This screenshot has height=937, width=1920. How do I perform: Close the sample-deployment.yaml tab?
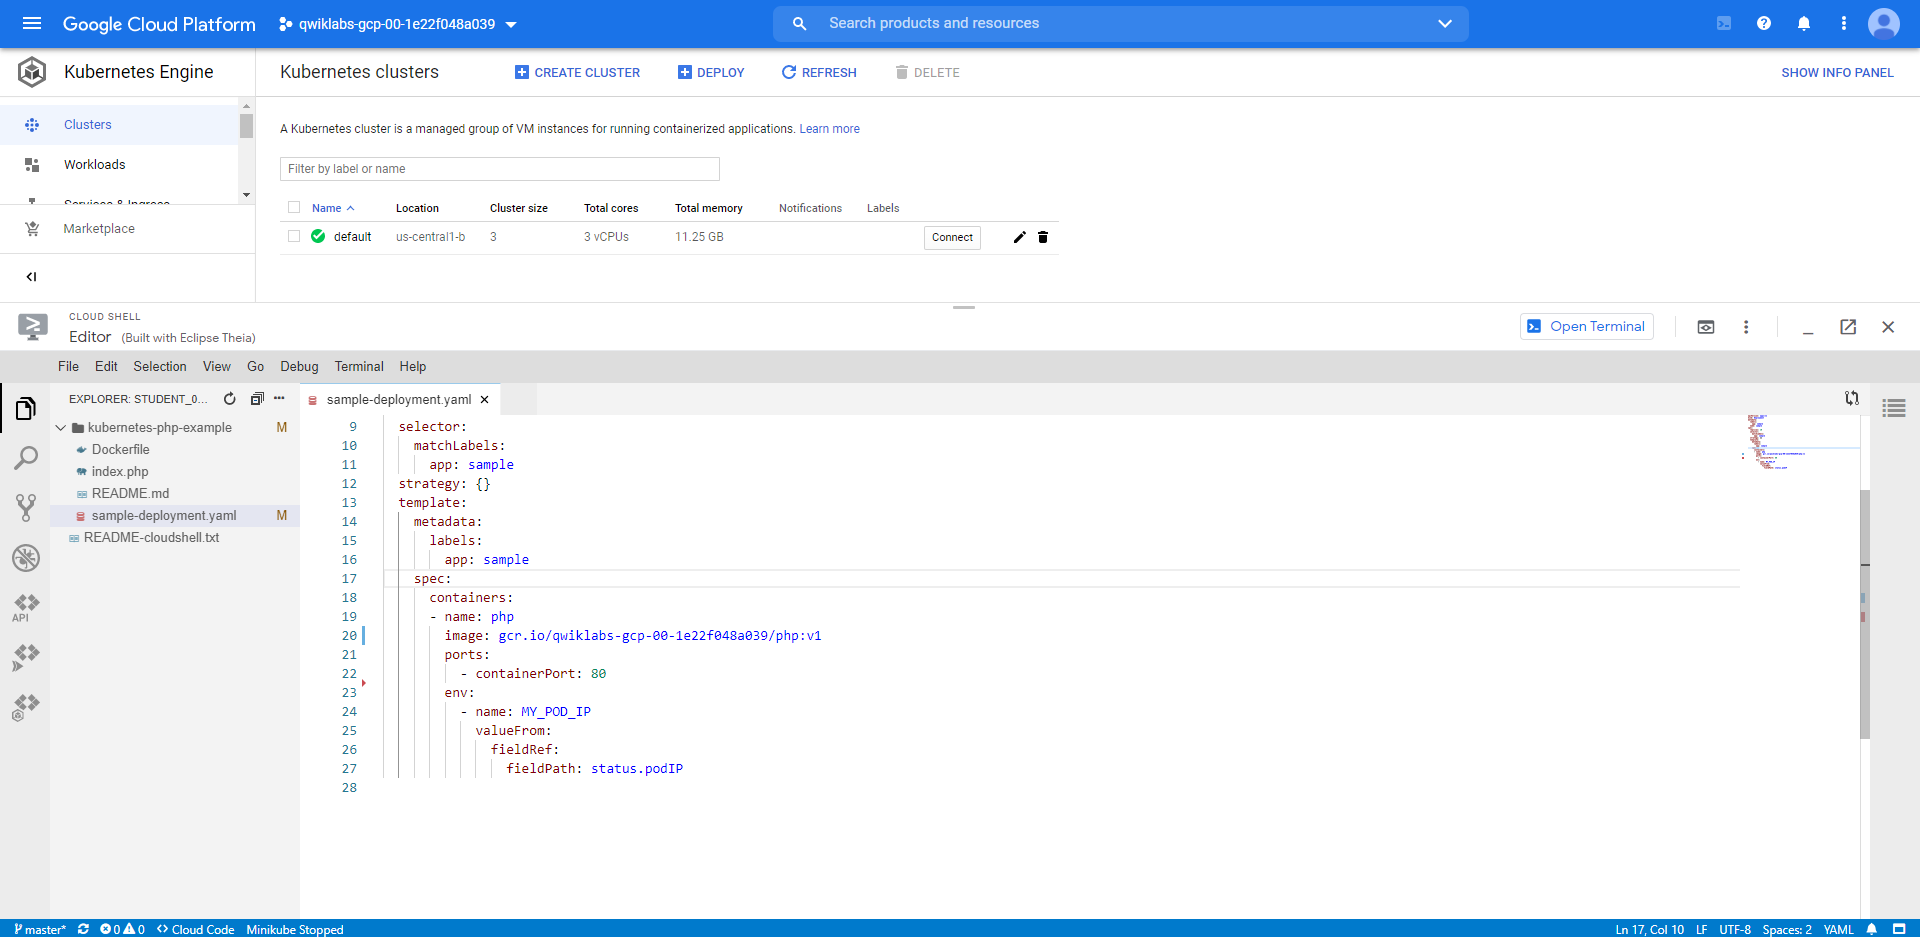(485, 400)
